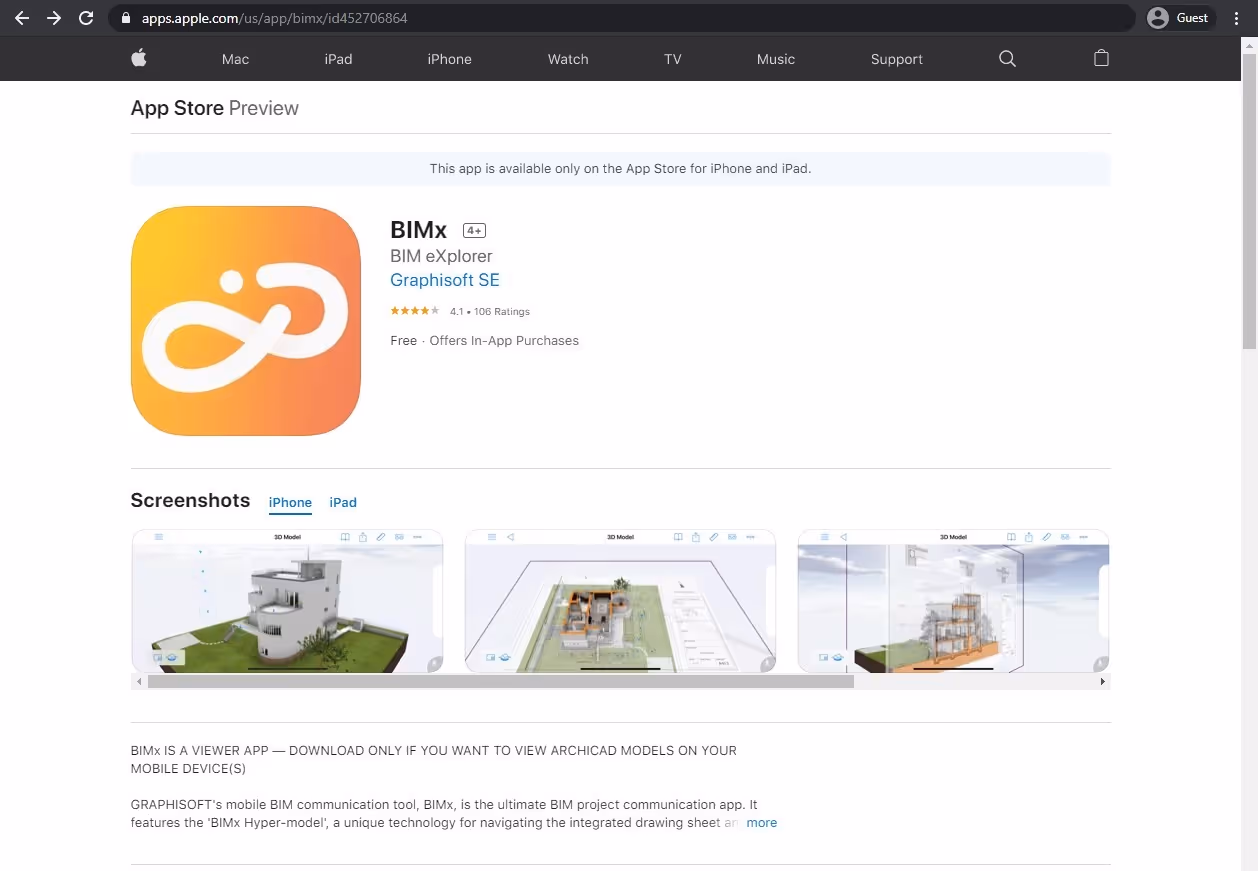This screenshot has height=871, width=1258.
Task: Open the shopping bag icon
Action: click(1101, 59)
